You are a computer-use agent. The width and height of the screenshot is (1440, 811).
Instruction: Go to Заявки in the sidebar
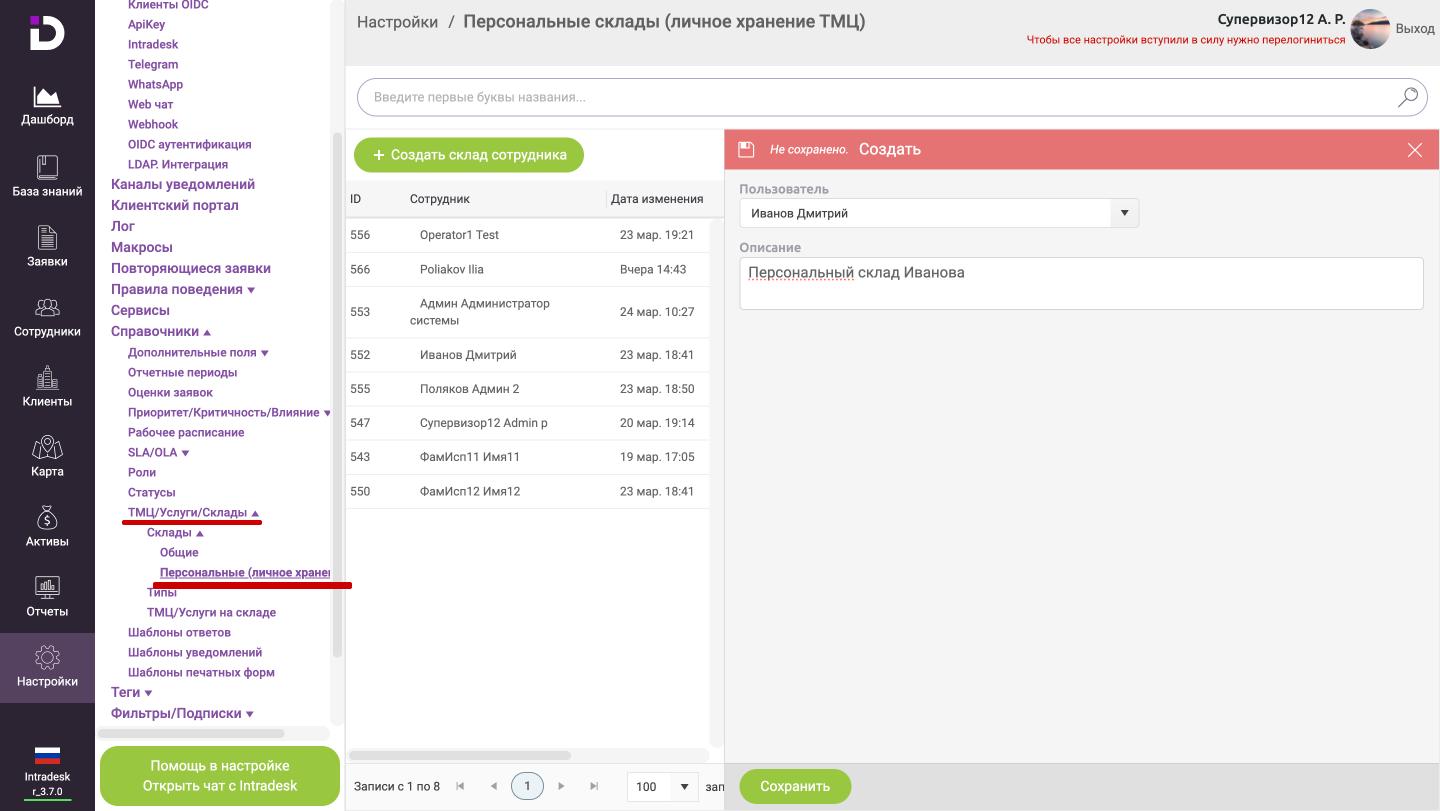47,247
